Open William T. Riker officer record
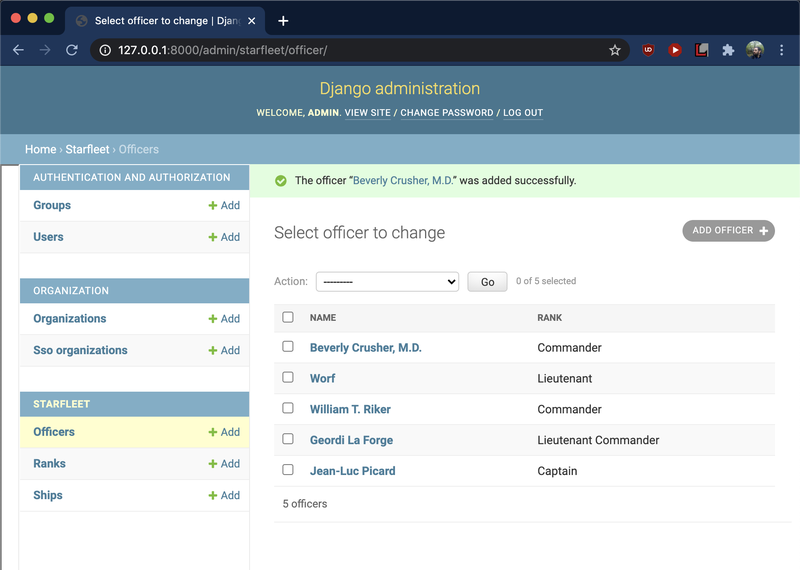 point(350,409)
